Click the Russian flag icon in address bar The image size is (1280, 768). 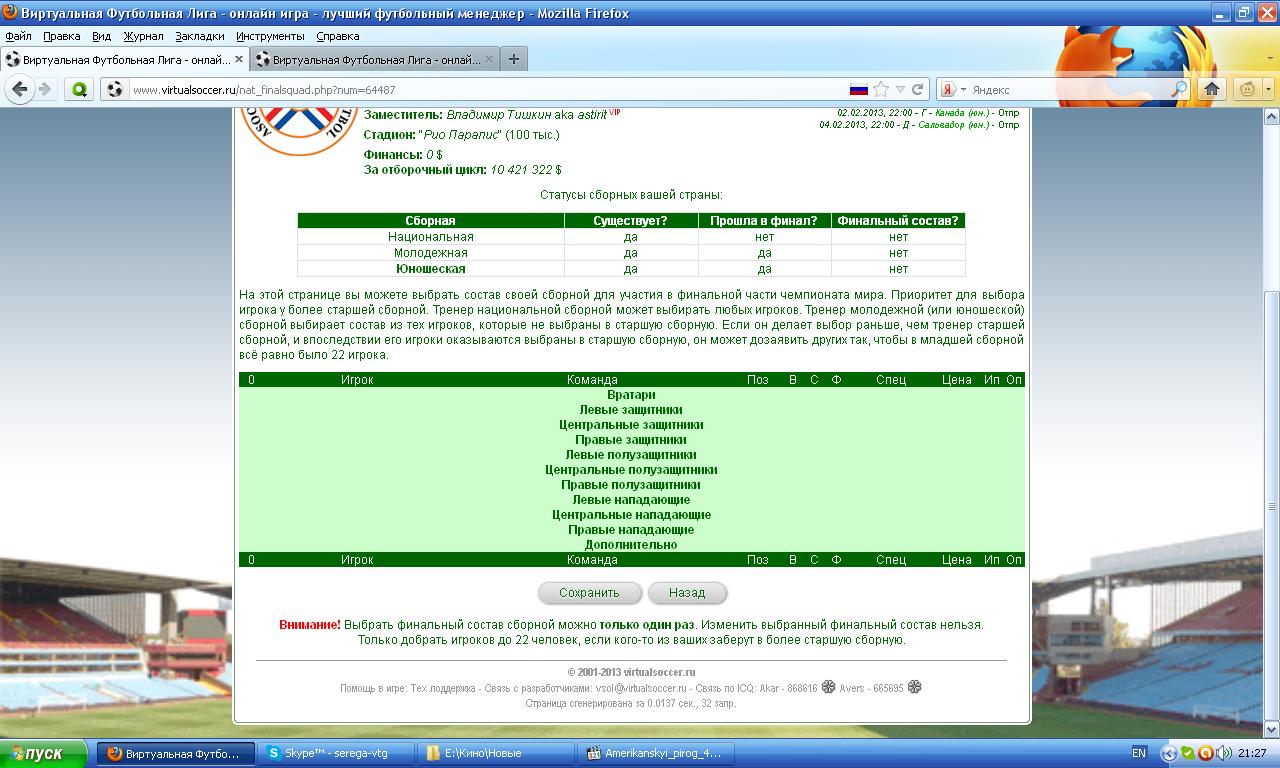(x=859, y=89)
